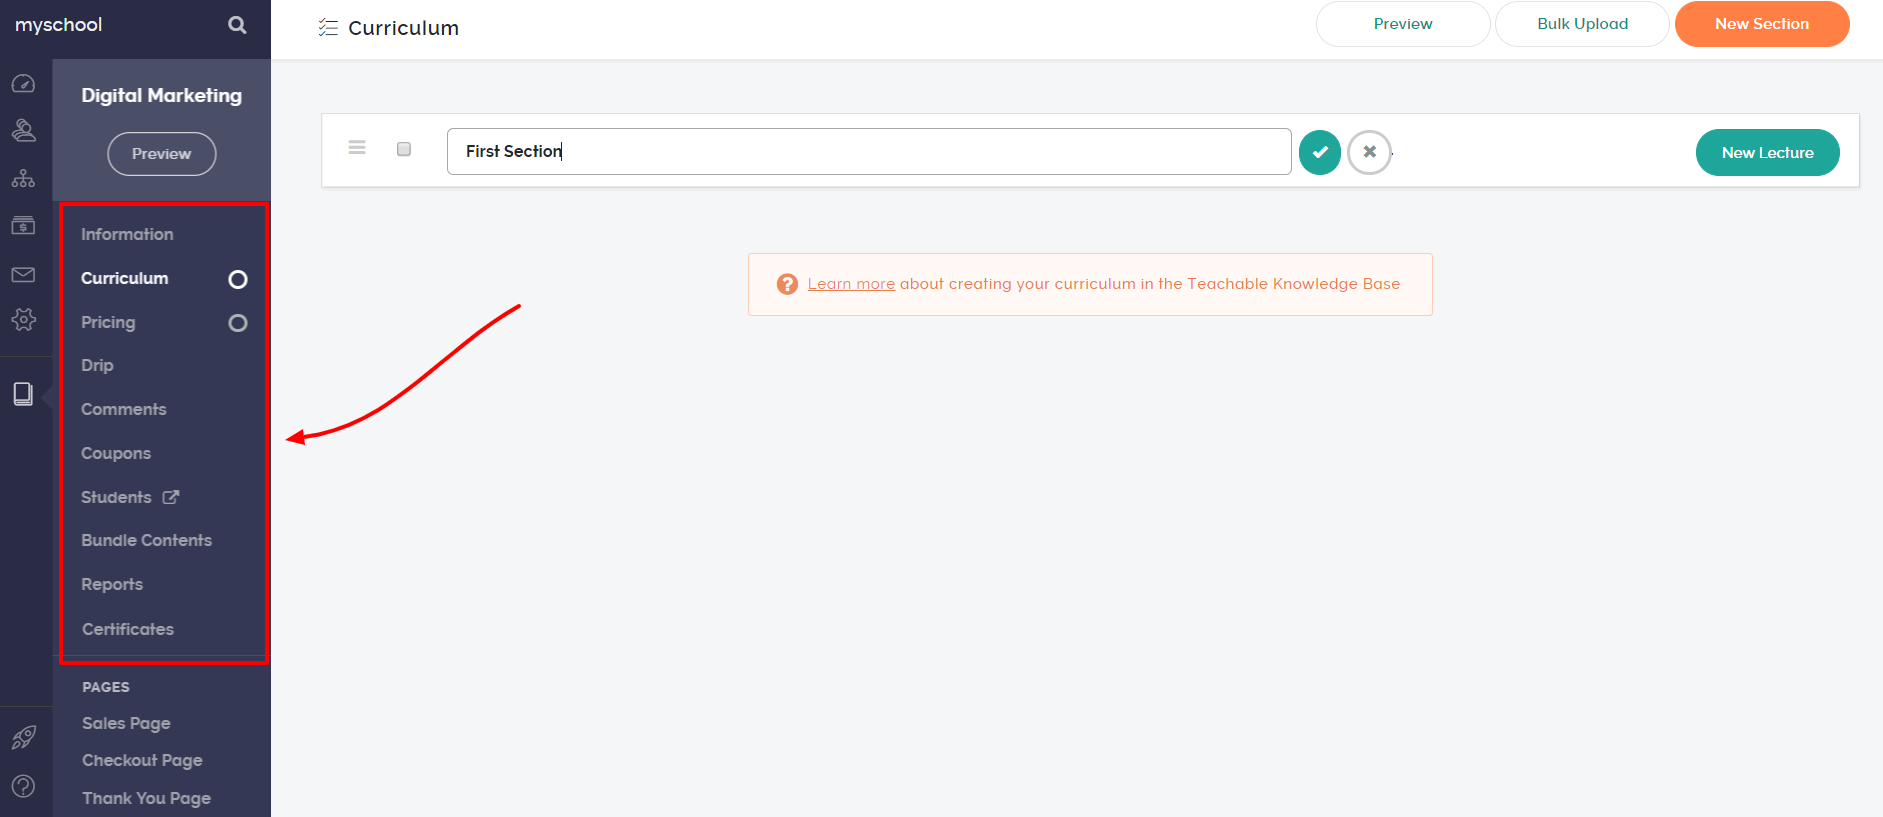
Task: Tick the checkbox next to First Section
Action: pyautogui.click(x=404, y=148)
